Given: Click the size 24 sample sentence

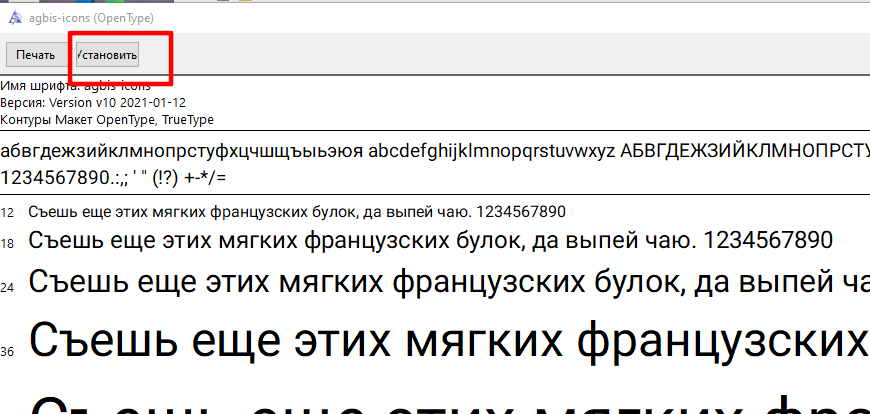Looking at the screenshot, I should (x=449, y=281).
